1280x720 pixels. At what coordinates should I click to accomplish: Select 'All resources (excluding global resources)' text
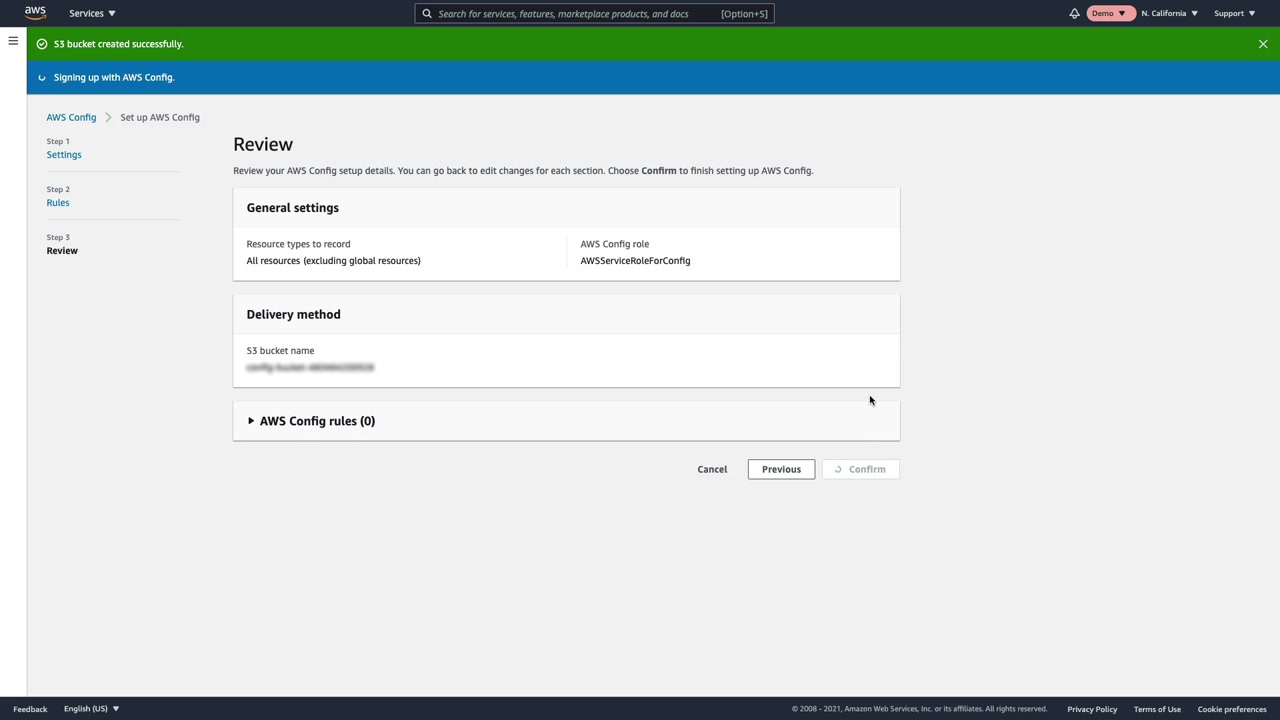pyautogui.click(x=333, y=261)
